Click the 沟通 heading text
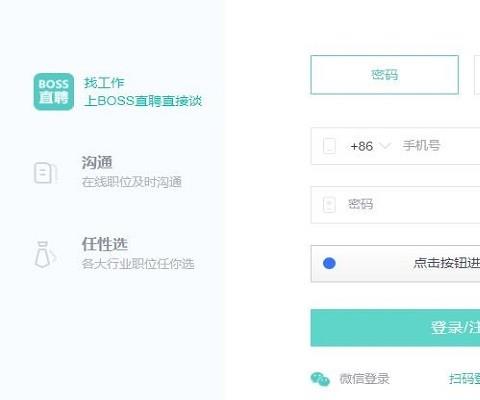This screenshot has height=400, width=480. 97,162
